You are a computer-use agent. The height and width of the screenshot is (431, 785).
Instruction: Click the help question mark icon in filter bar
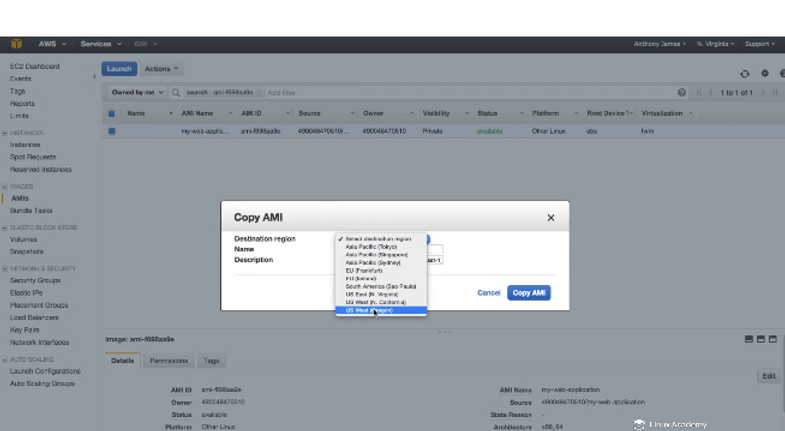point(681,93)
